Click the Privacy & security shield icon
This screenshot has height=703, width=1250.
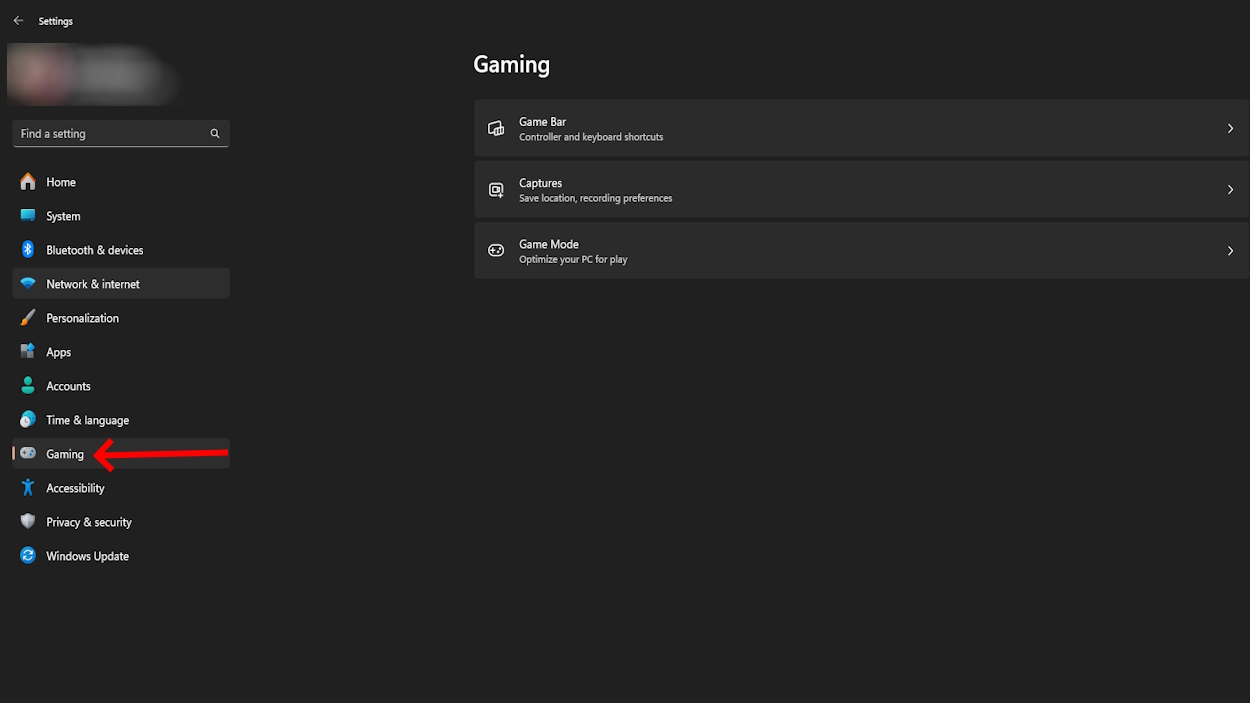28,522
